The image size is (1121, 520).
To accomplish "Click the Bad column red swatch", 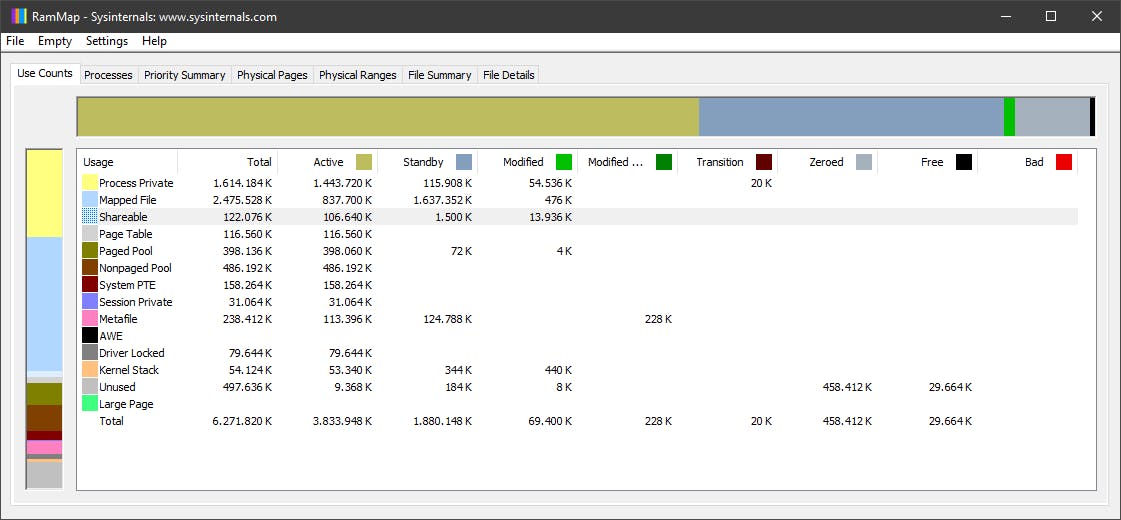I will (x=1064, y=162).
